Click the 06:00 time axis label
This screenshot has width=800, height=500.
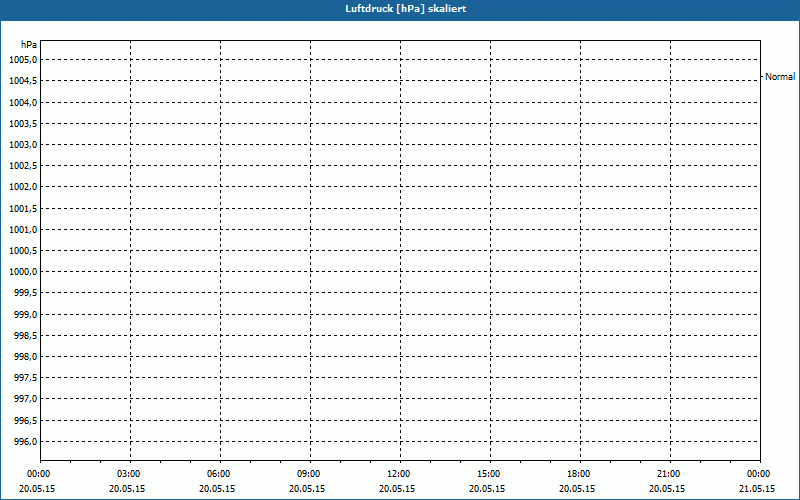tap(218, 474)
